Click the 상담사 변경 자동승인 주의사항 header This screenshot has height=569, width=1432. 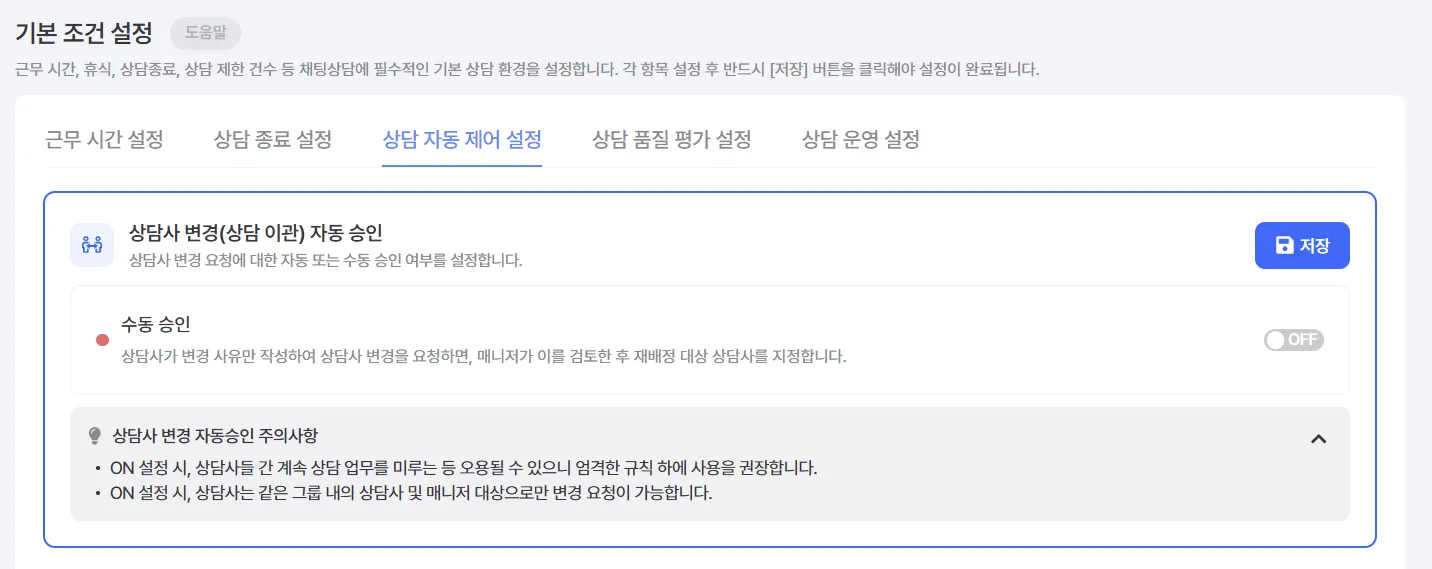tap(216, 436)
